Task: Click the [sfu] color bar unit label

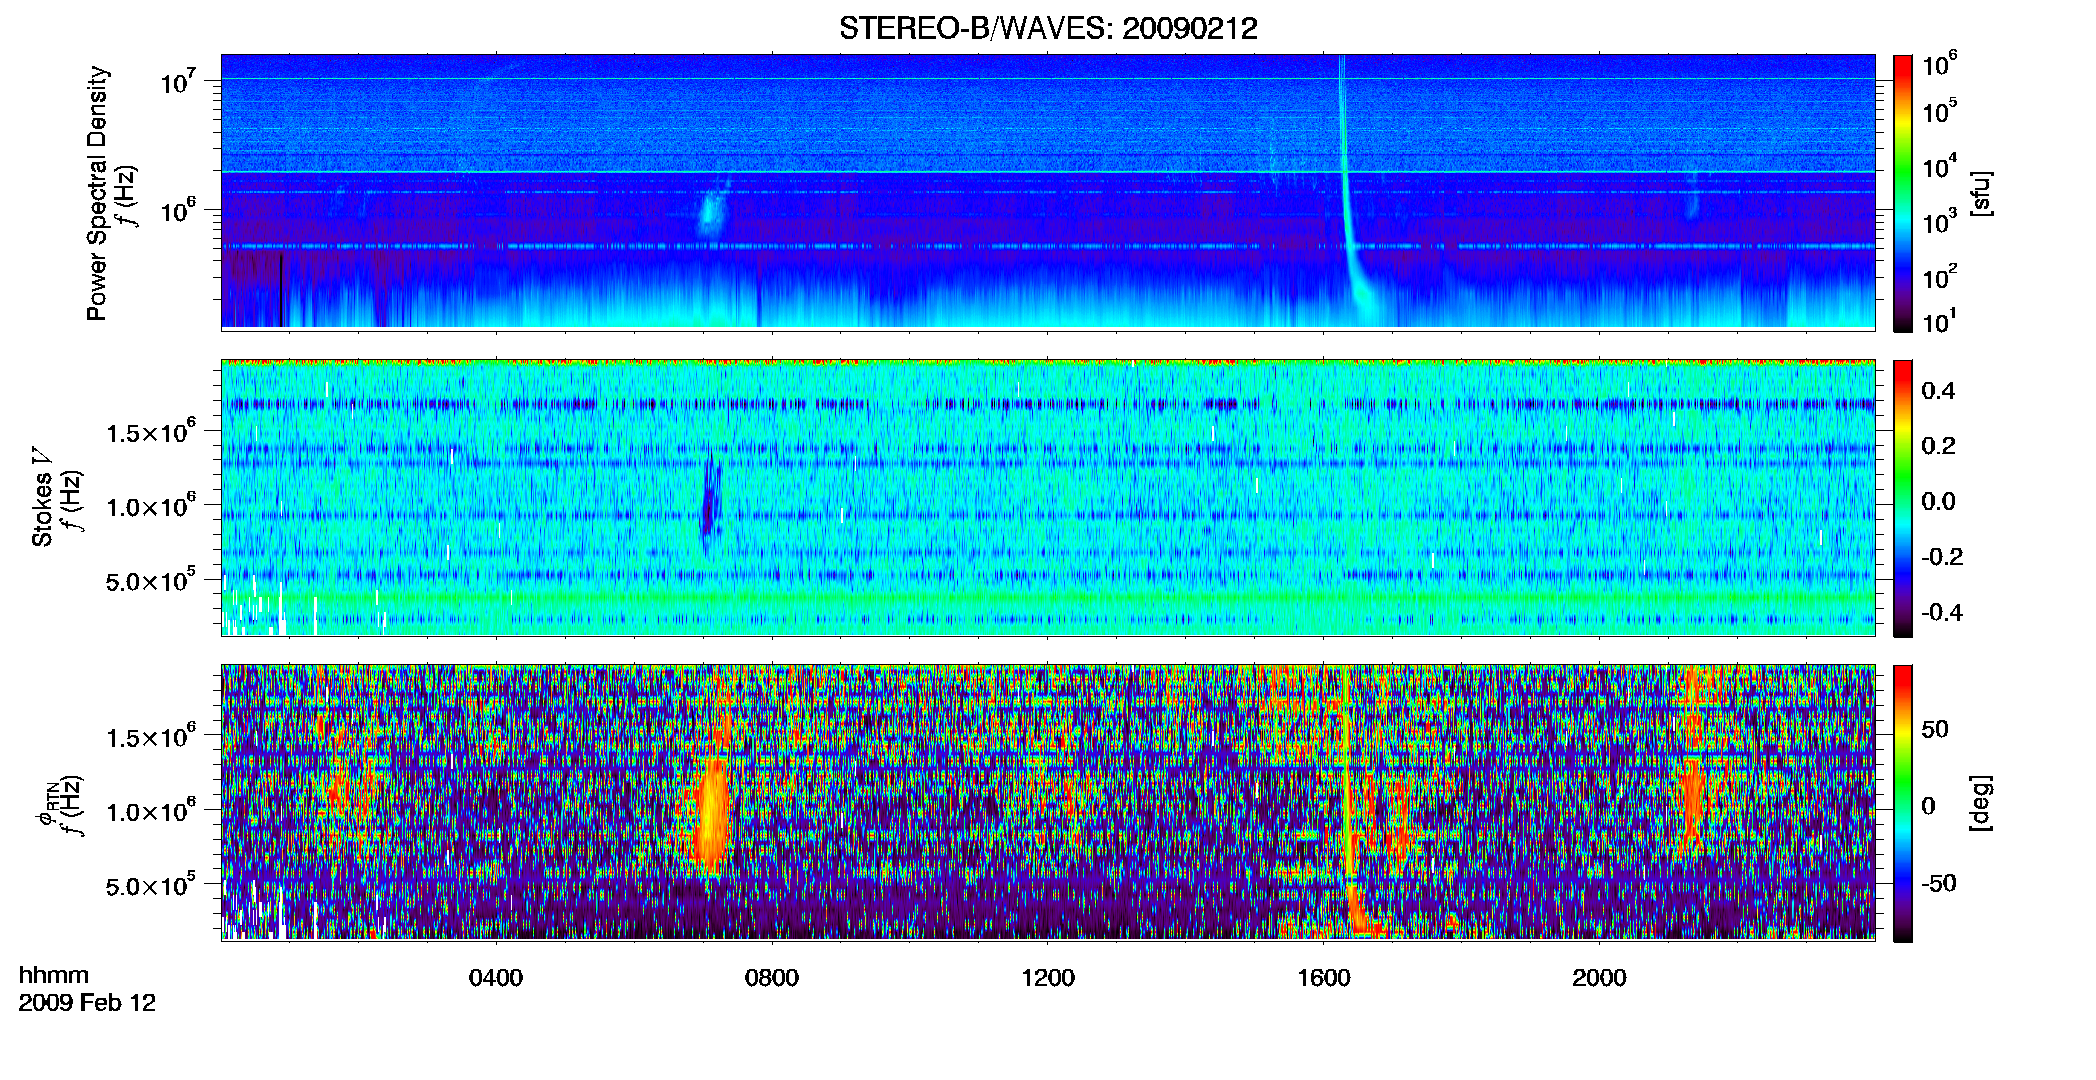Action: (1981, 194)
